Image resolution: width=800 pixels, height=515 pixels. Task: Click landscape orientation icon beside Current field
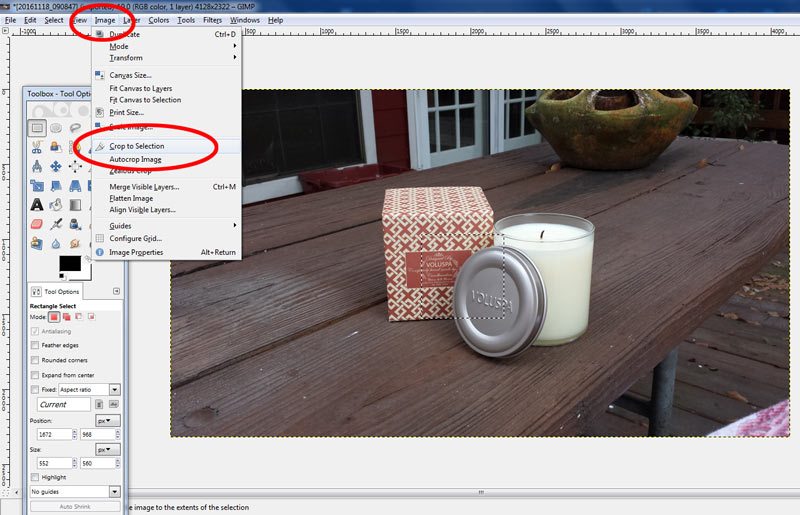(113, 404)
